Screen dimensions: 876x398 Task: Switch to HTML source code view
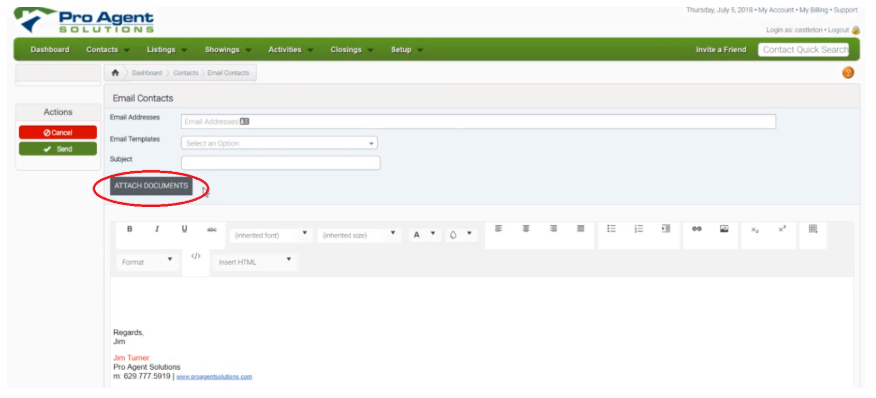click(196, 256)
